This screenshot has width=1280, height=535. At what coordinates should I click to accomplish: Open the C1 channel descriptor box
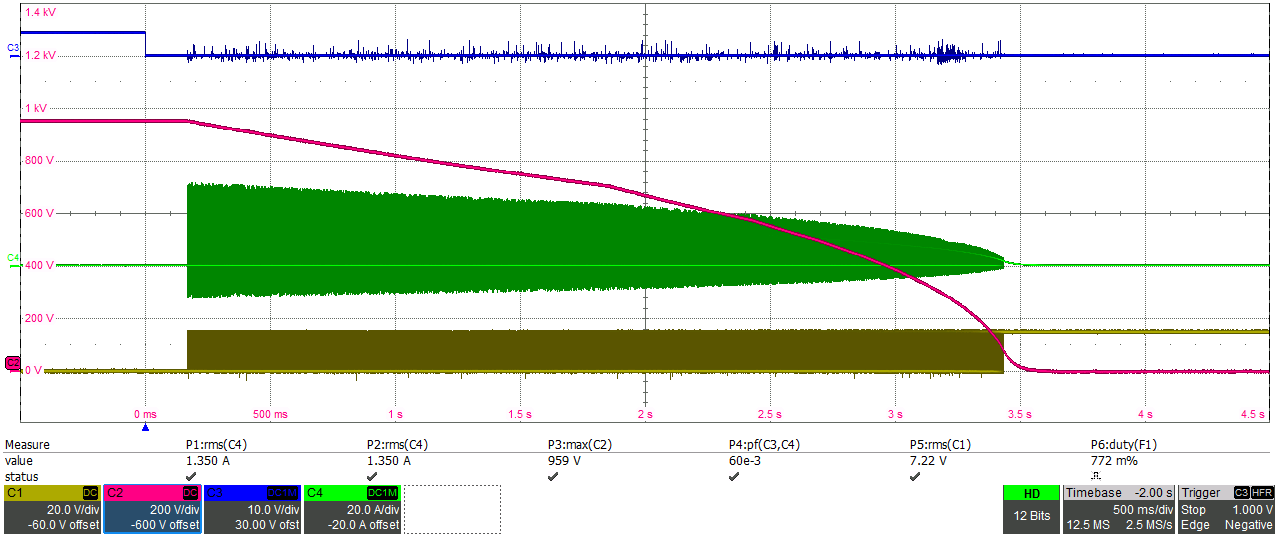tap(52, 510)
